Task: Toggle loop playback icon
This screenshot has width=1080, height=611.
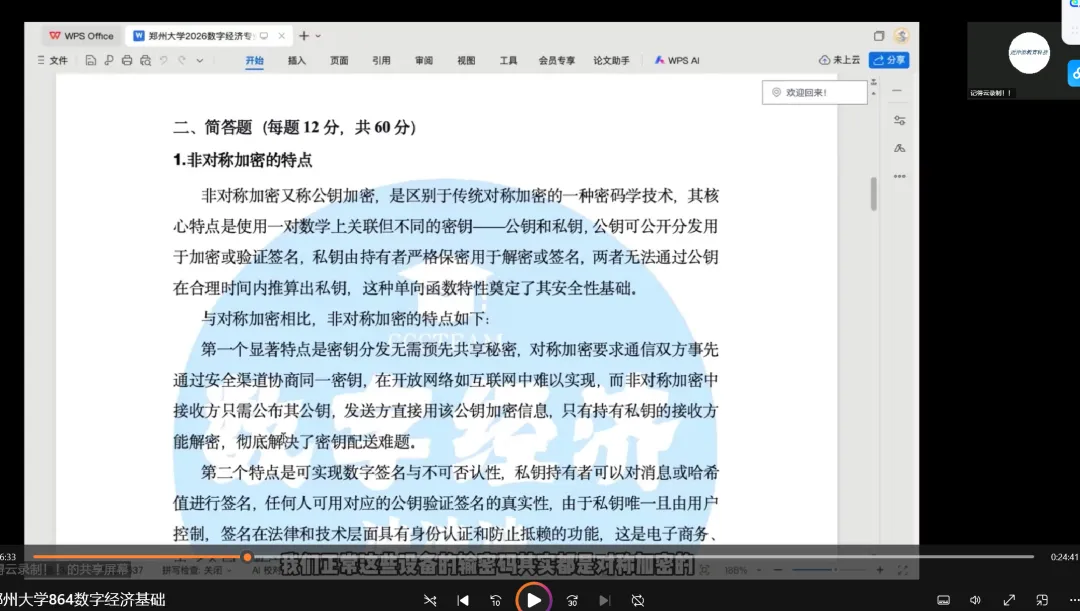Action: pyautogui.click(x=638, y=601)
